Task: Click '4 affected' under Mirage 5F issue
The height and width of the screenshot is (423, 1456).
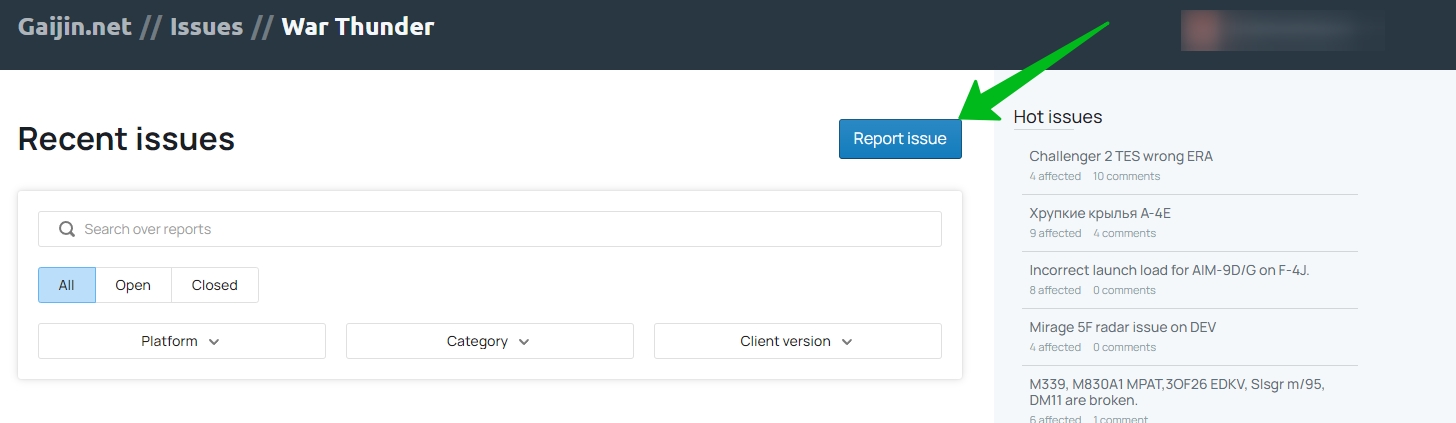Action: (1055, 347)
